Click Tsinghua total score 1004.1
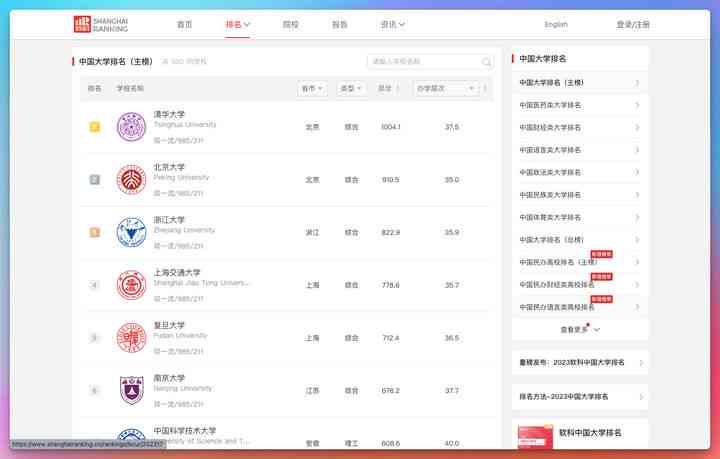 [391, 127]
